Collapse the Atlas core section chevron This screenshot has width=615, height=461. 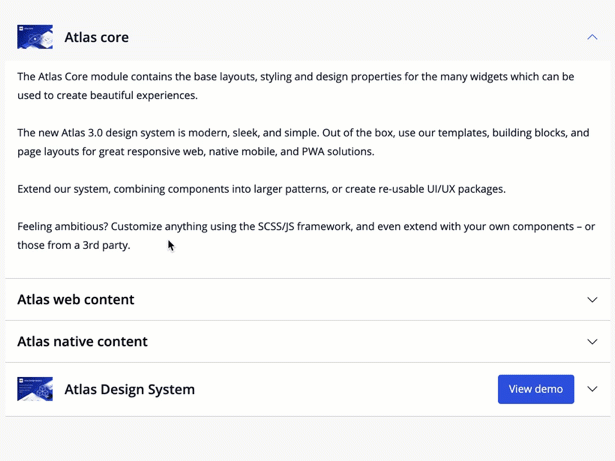[592, 37]
